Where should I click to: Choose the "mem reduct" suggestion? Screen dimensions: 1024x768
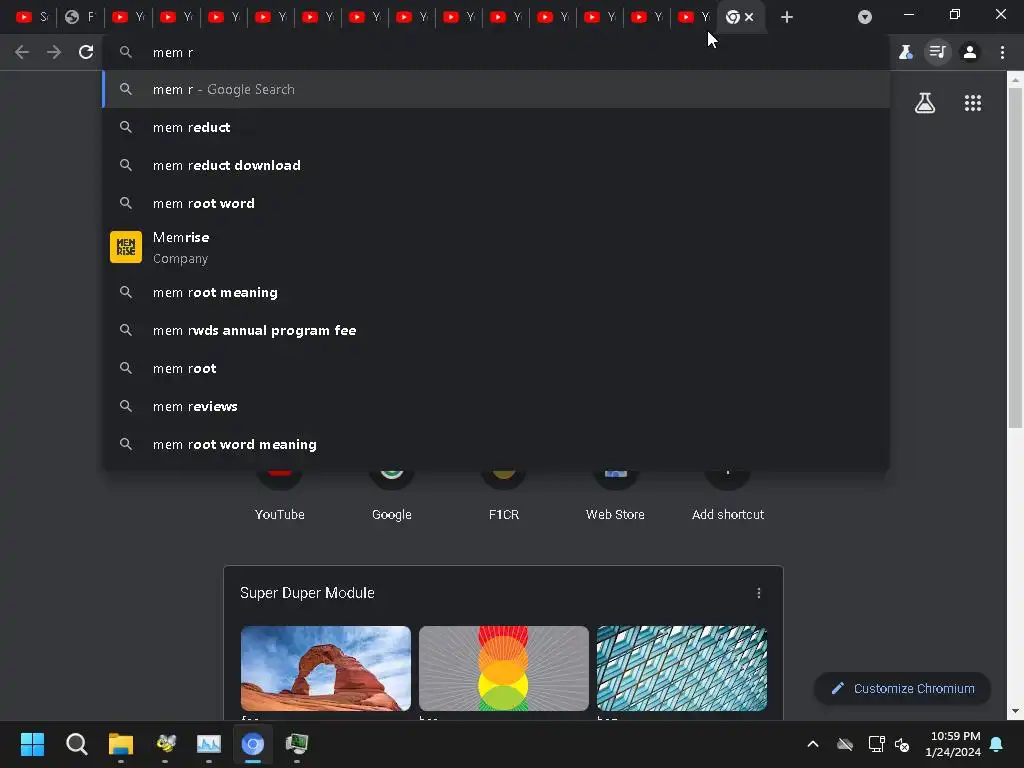click(496, 127)
